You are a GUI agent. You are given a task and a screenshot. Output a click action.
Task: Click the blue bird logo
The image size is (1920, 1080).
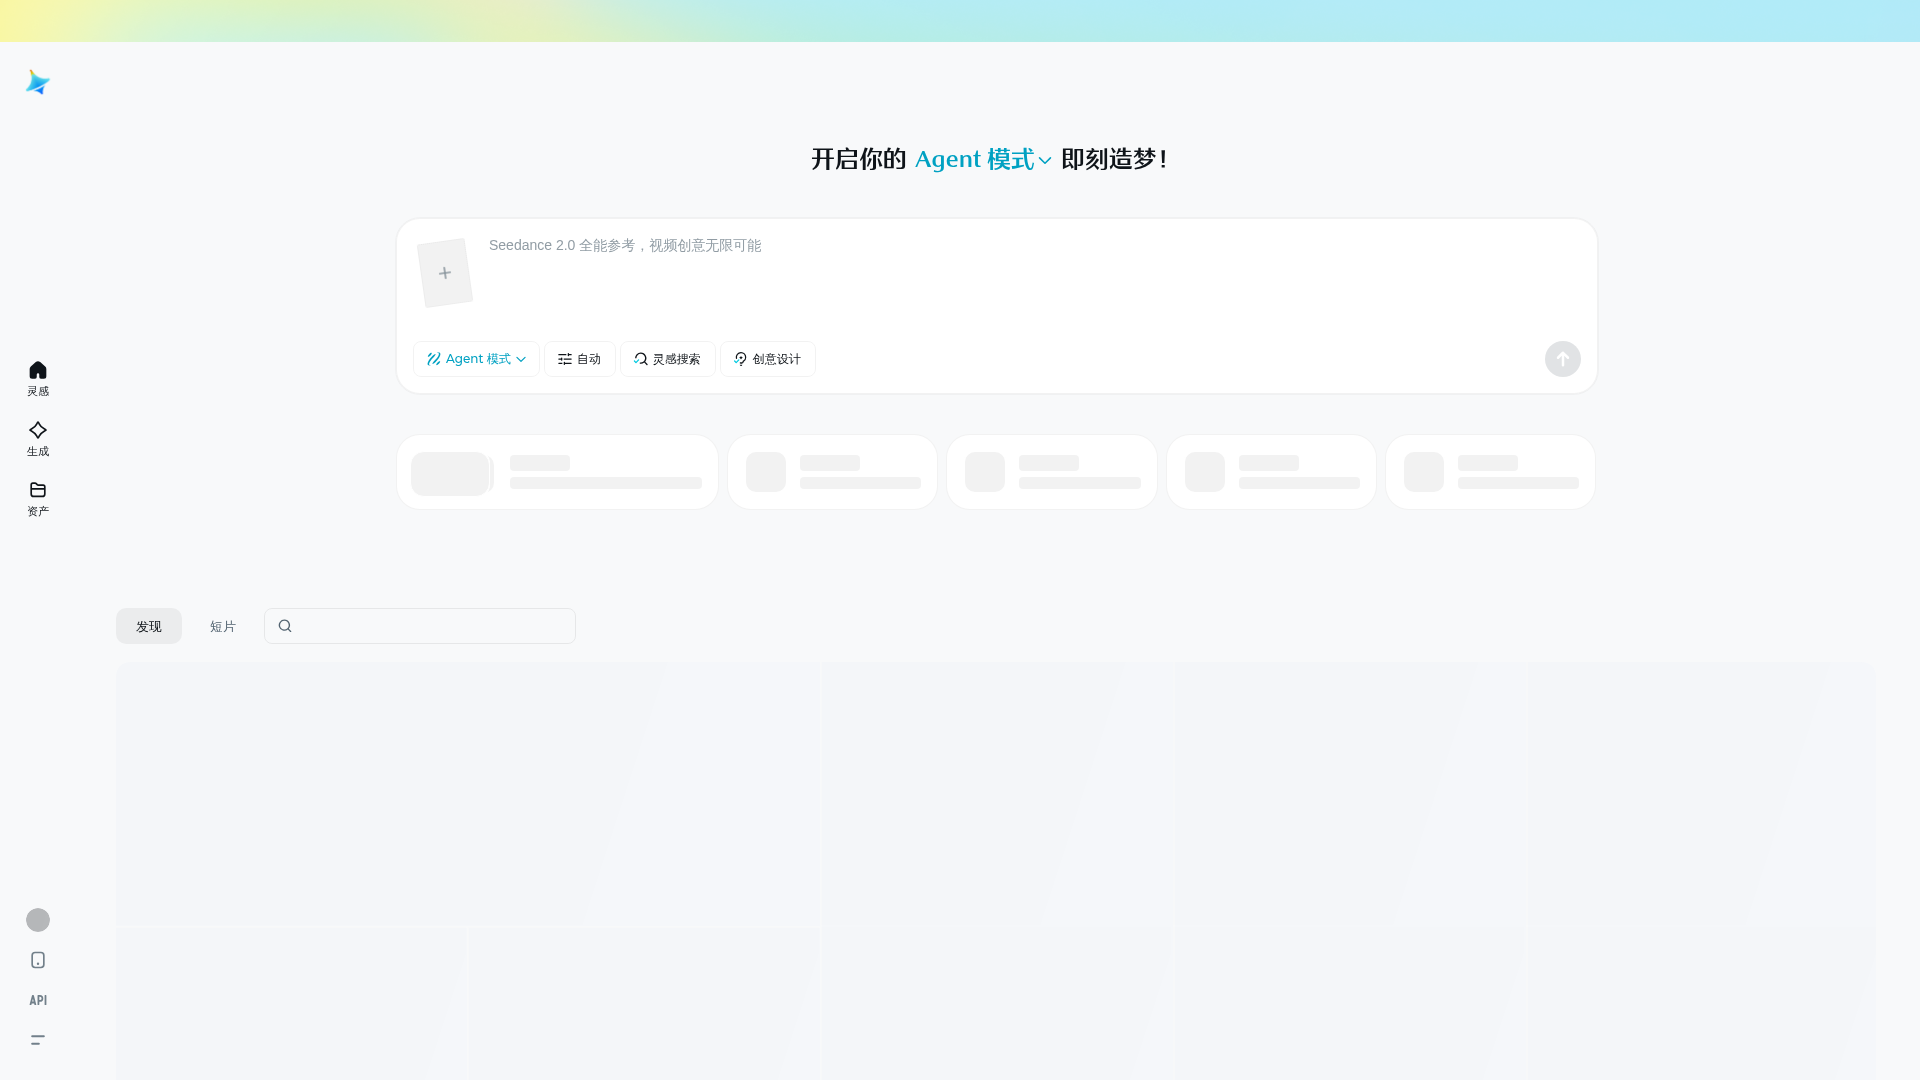point(38,82)
